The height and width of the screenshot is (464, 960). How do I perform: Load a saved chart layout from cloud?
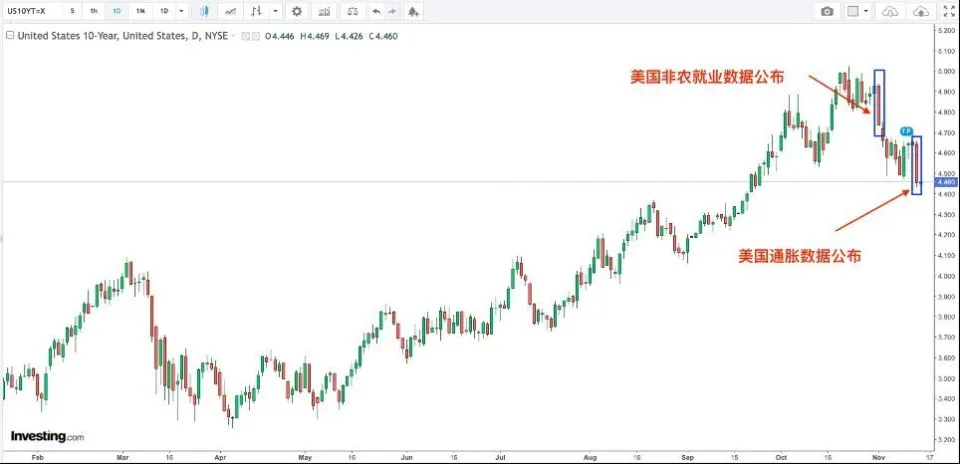pyautogui.click(x=889, y=11)
